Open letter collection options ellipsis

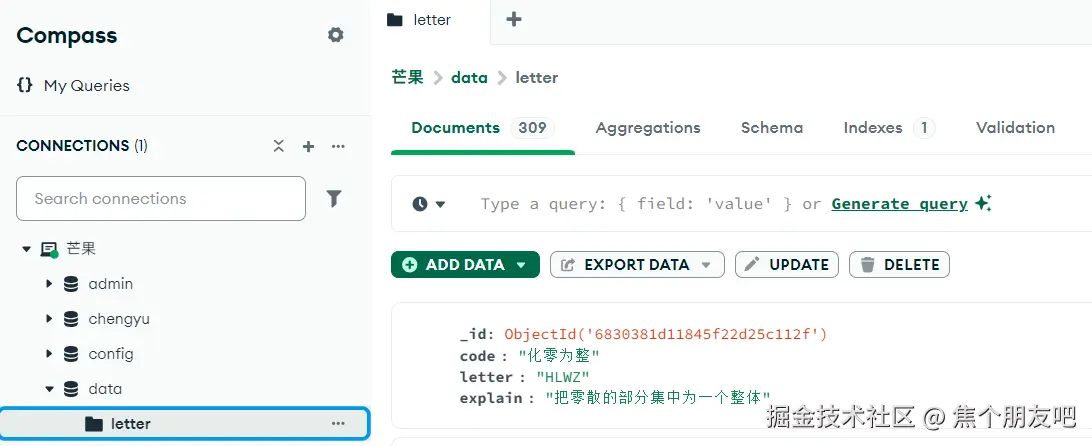[338, 424]
